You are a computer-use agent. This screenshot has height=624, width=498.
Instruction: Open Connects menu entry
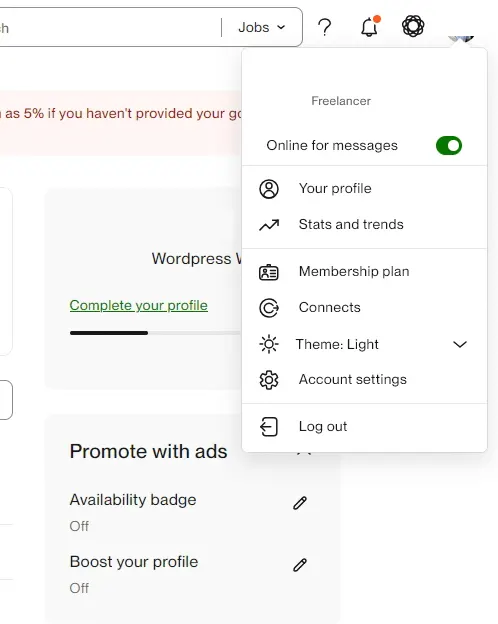coord(330,307)
